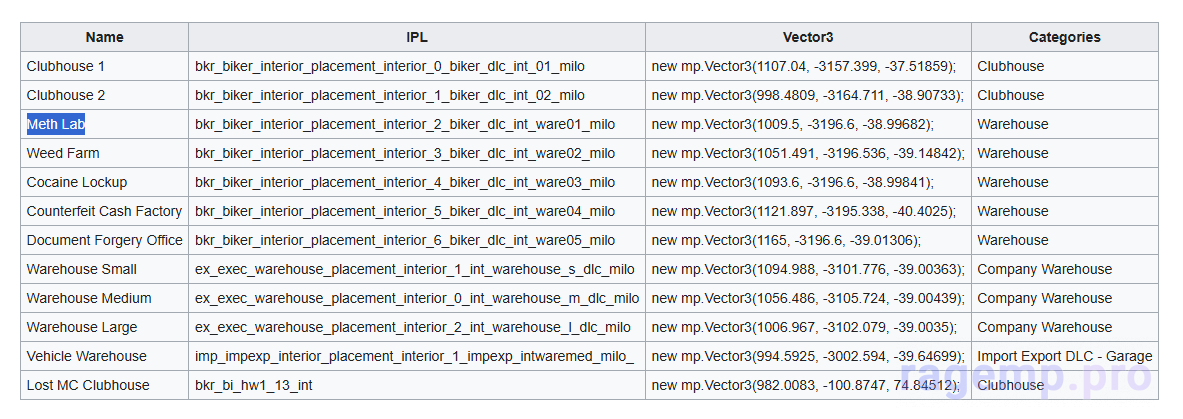1183x419 pixels.
Task: Click the bkr_bi_hw1_13_int IPL cell
Action: (253, 385)
